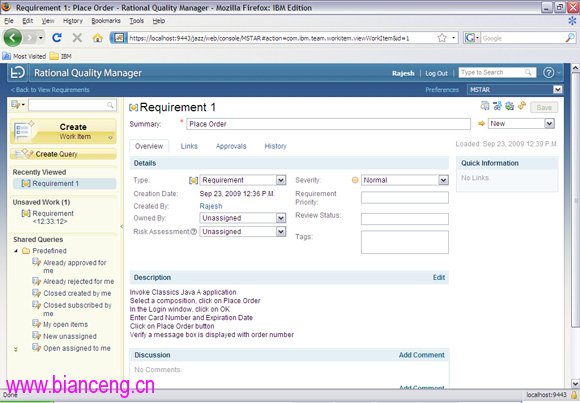
Task: Open the Most Visited bookmarks icon
Action: (x=6, y=56)
